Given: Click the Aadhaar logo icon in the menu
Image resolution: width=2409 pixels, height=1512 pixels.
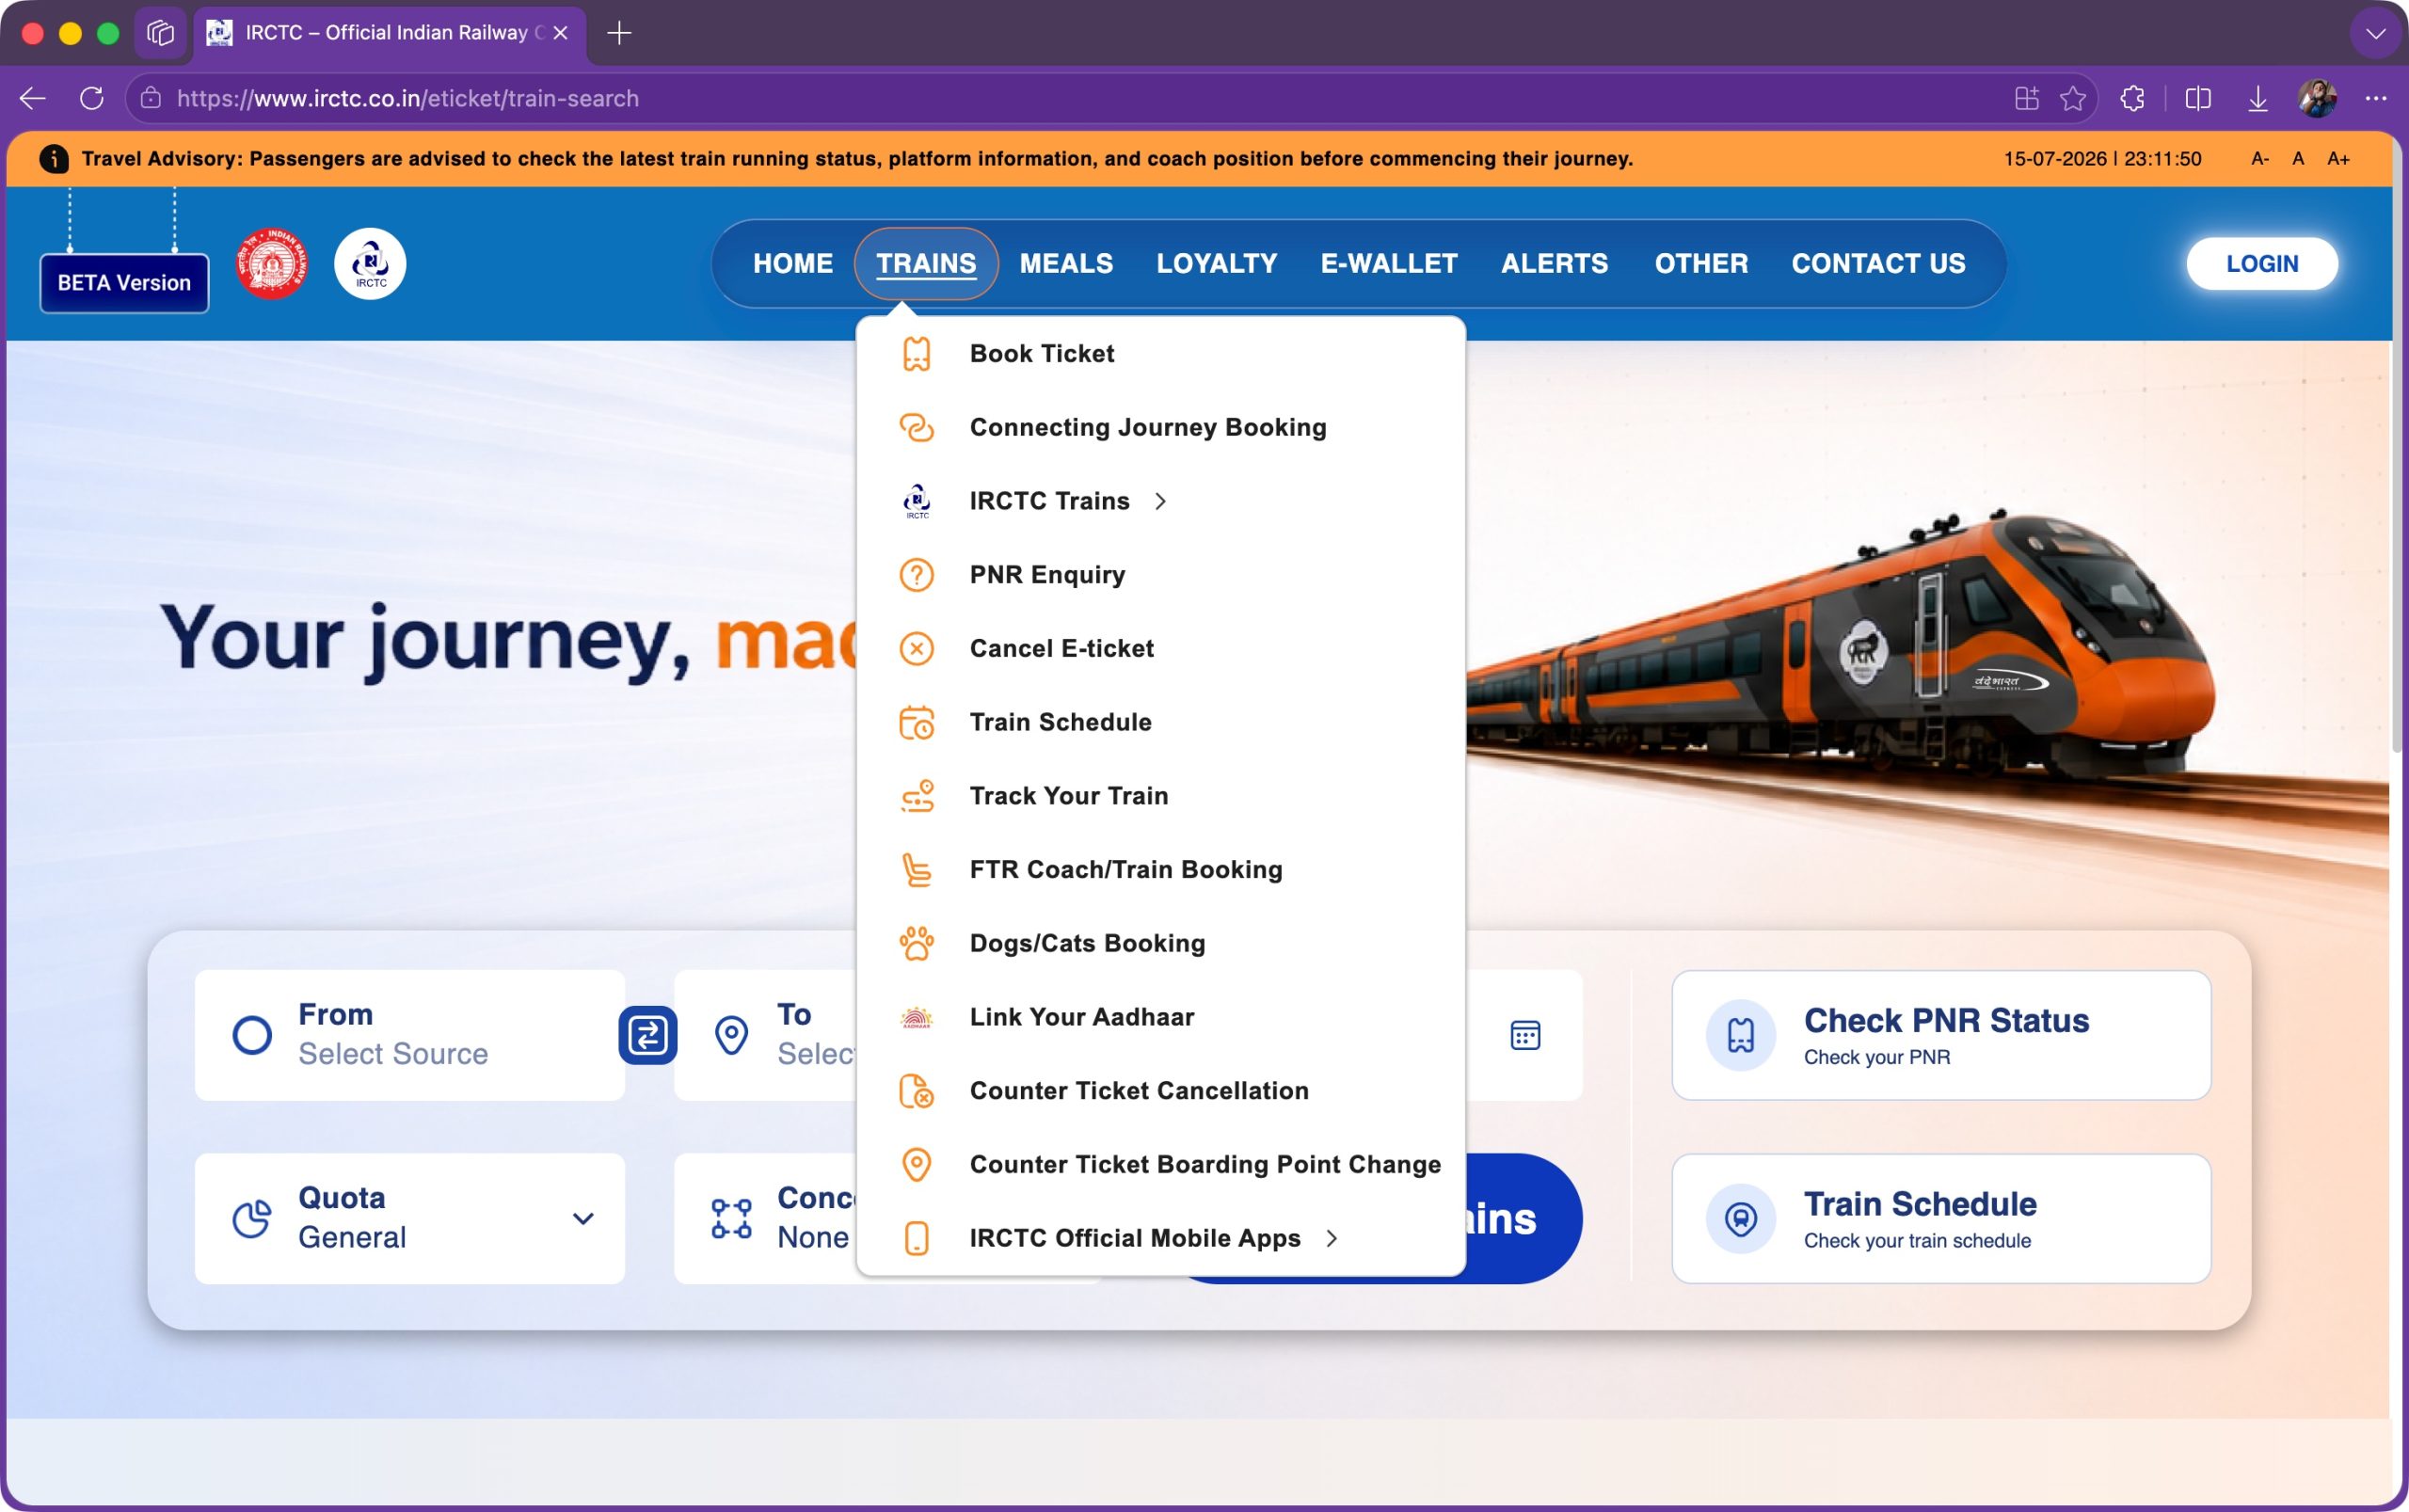Looking at the screenshot, I should tap(916, 1018).
